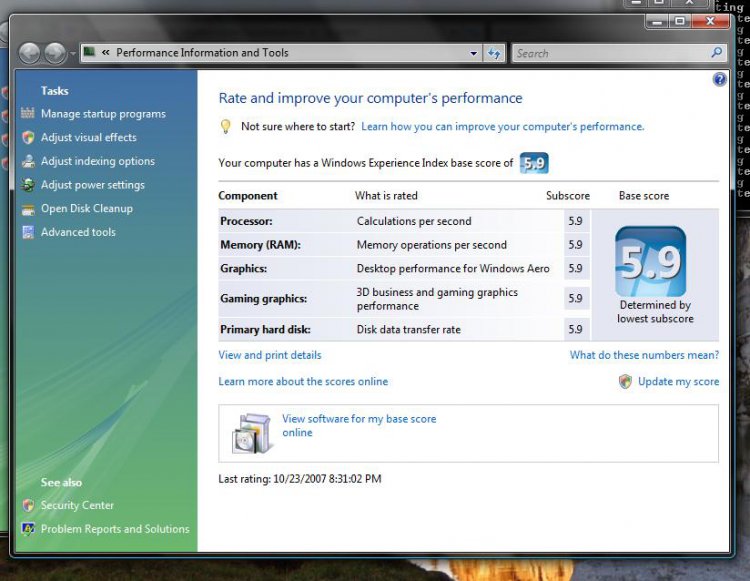The width and height of the screenshot is (750, 581).
Task: Click Learn more about the scores online
Action: (303, 382)
